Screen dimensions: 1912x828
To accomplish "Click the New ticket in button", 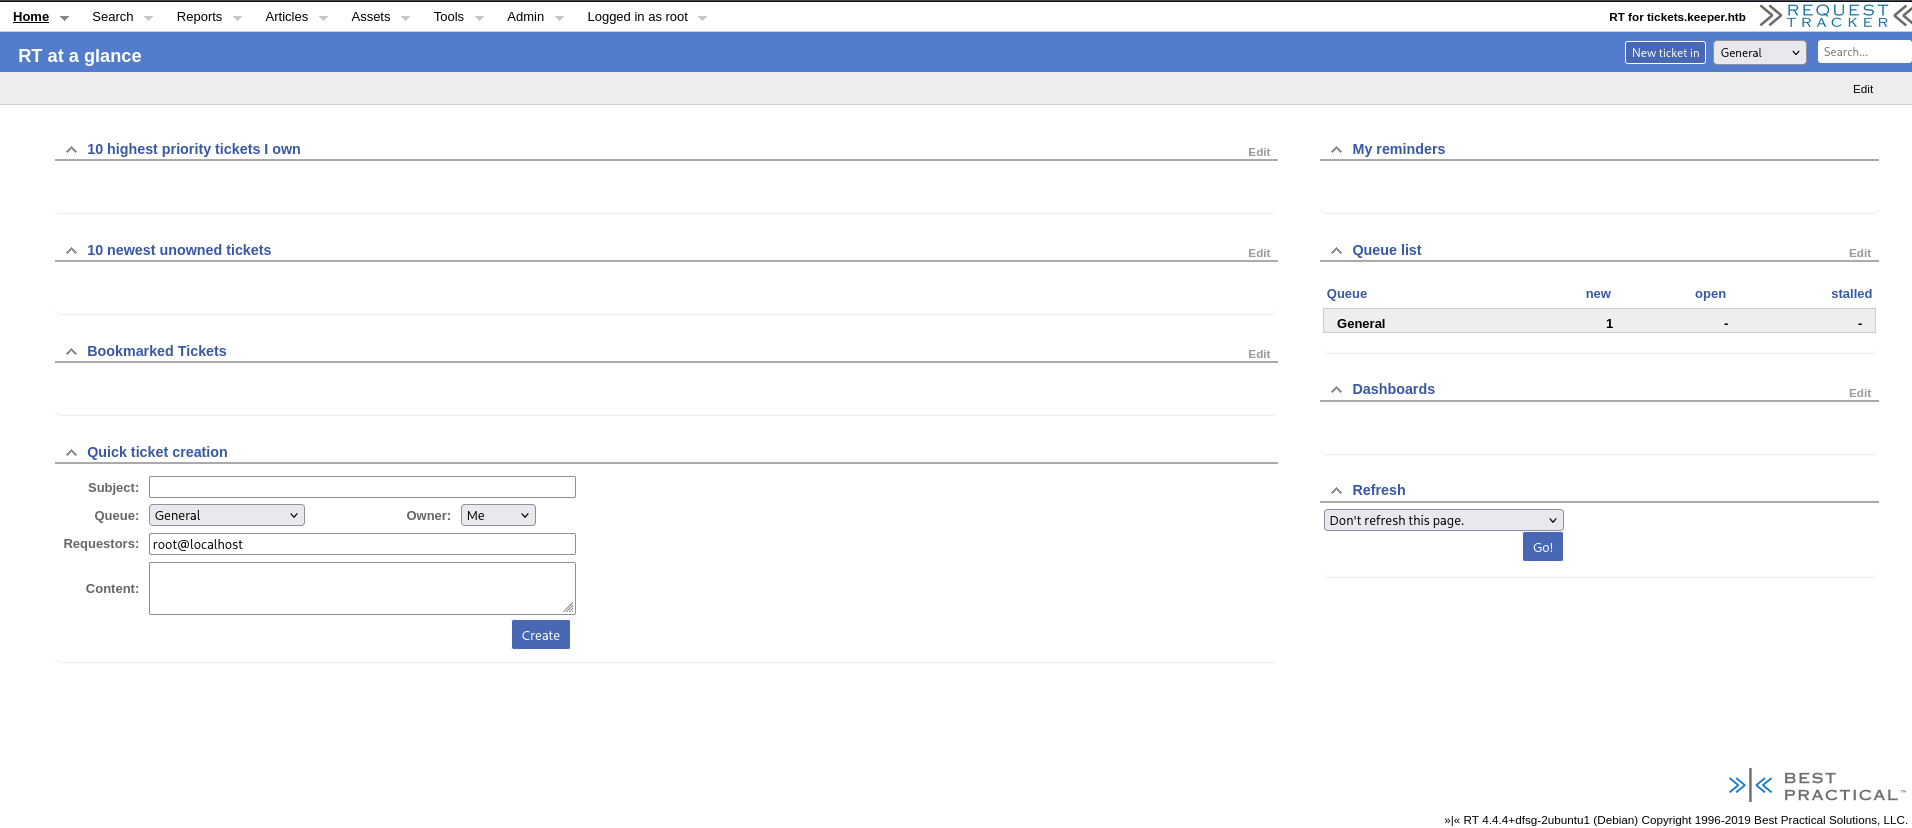I will (x=1664, y=53).
